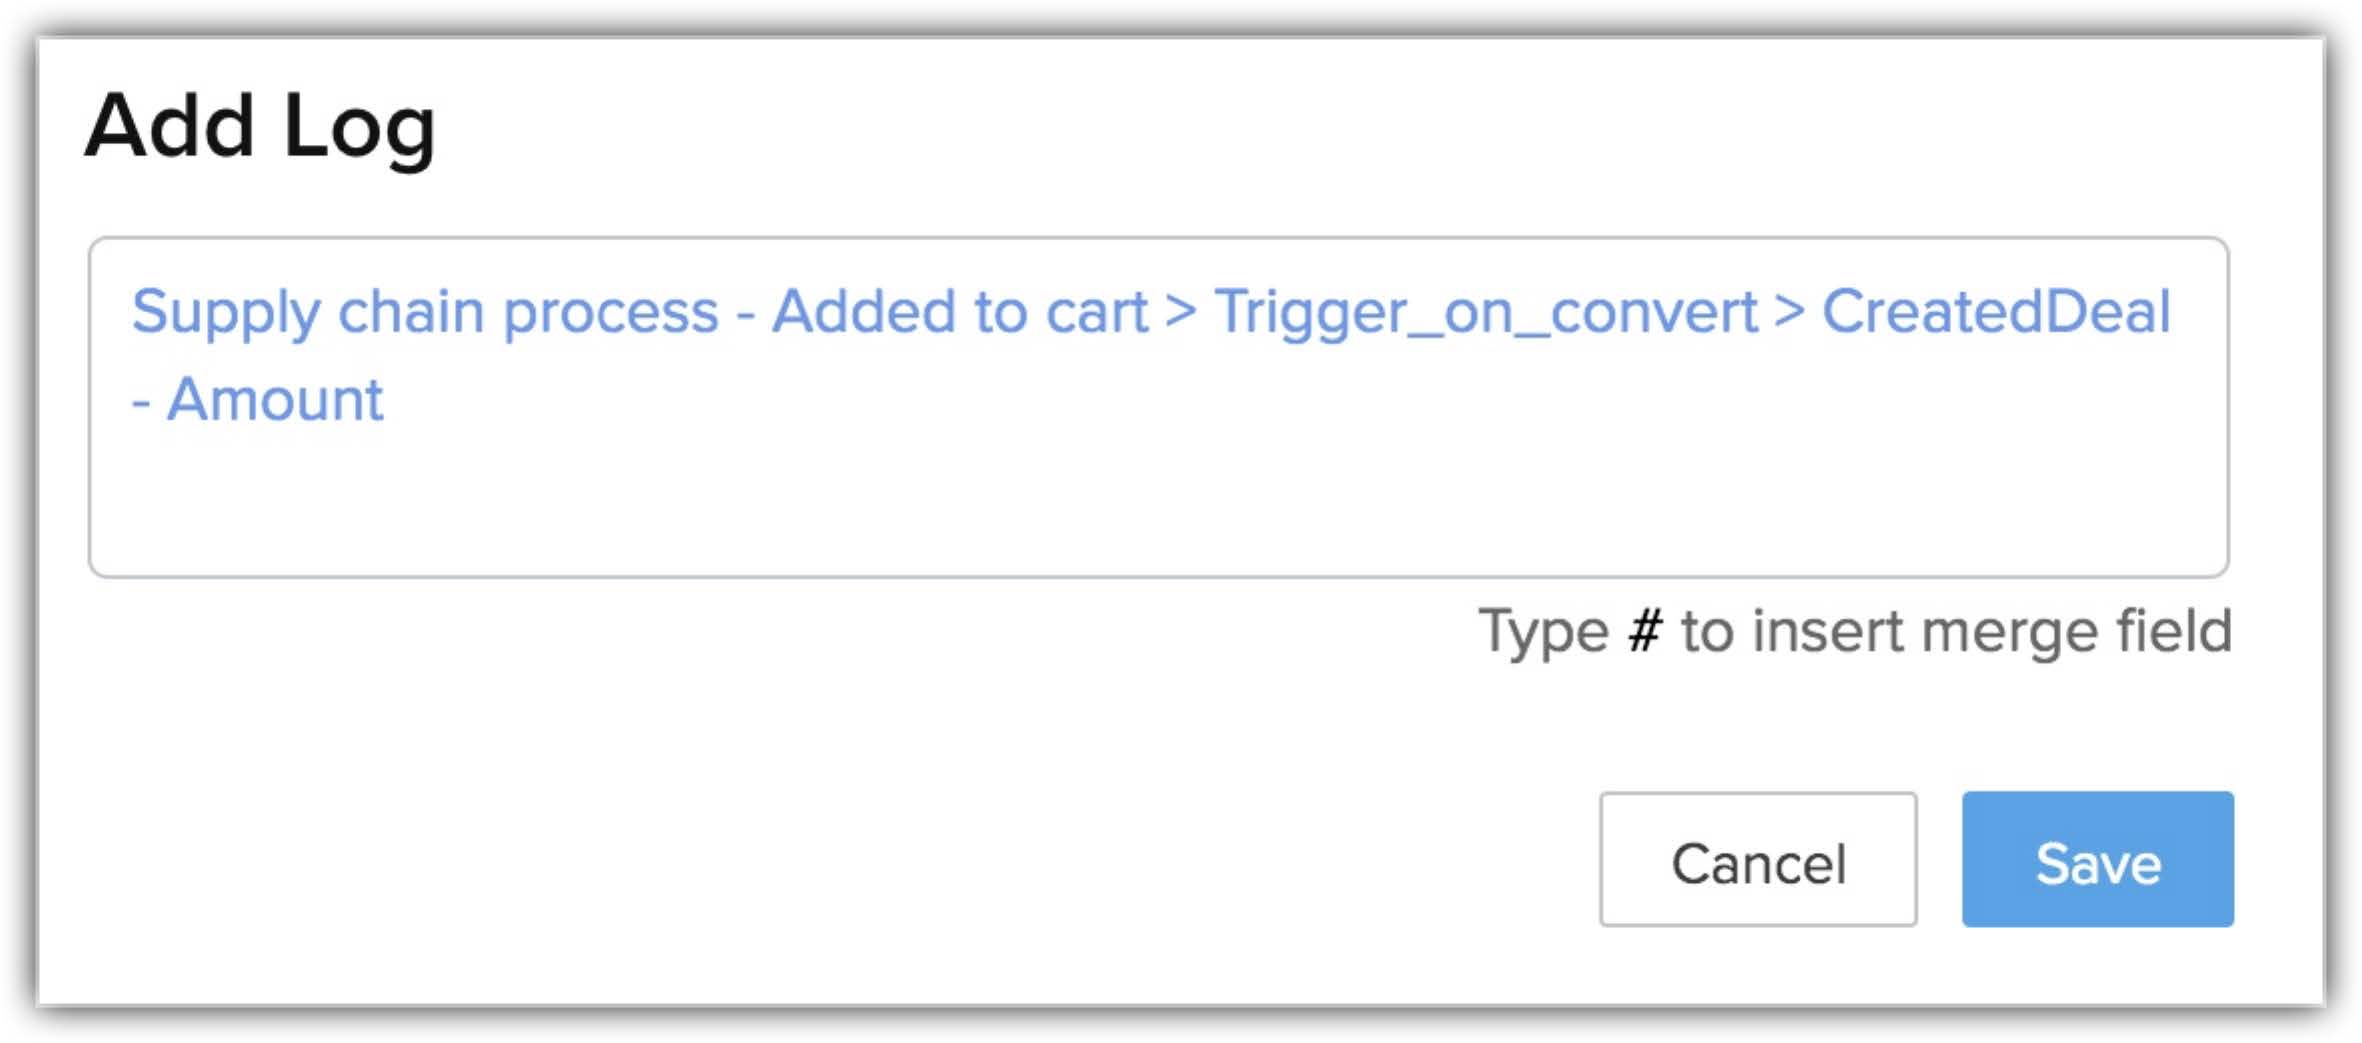The height and width of the screenshot is (1043, 2362).
Task: Click the ">" separator before CreatedDeal
Action: click(1789, 311)
